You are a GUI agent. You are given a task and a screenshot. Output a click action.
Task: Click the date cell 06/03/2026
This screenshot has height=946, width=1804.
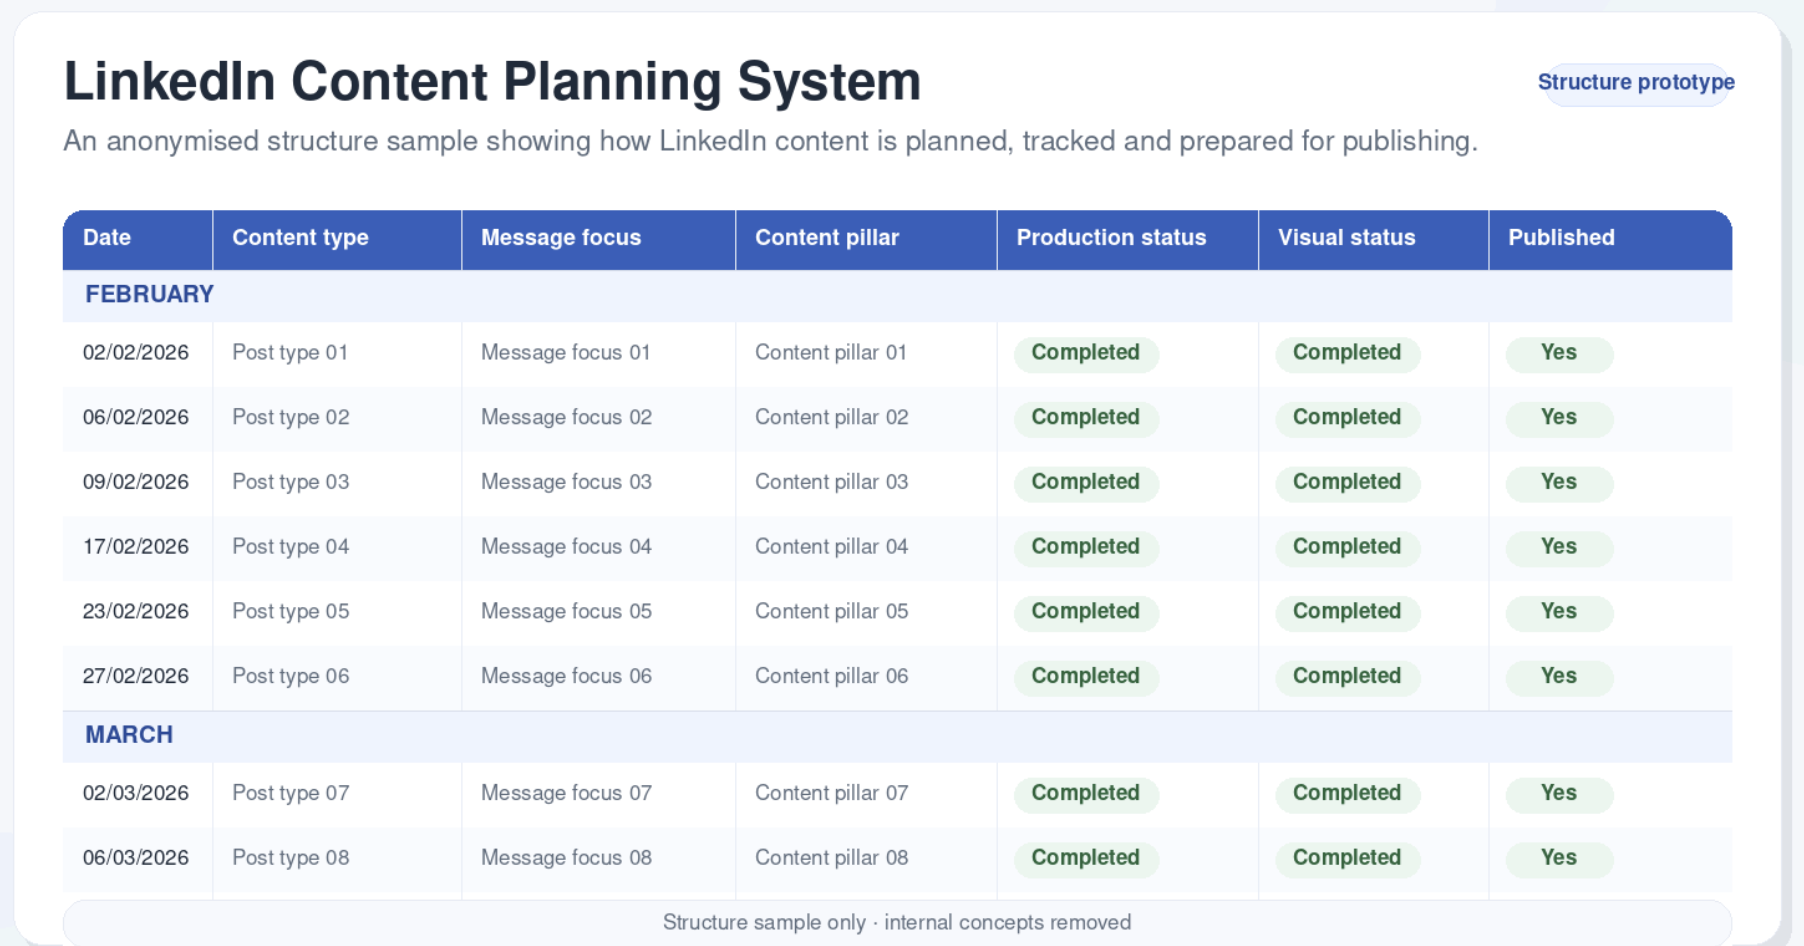(136, 858)
